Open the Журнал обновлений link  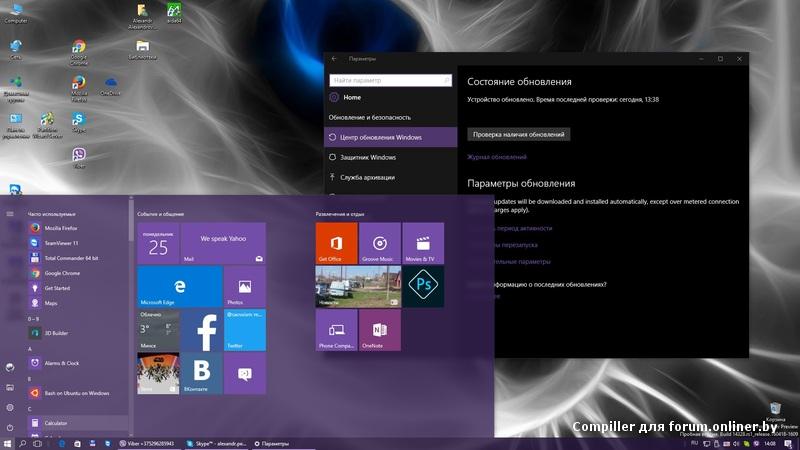tap(496, 157)
